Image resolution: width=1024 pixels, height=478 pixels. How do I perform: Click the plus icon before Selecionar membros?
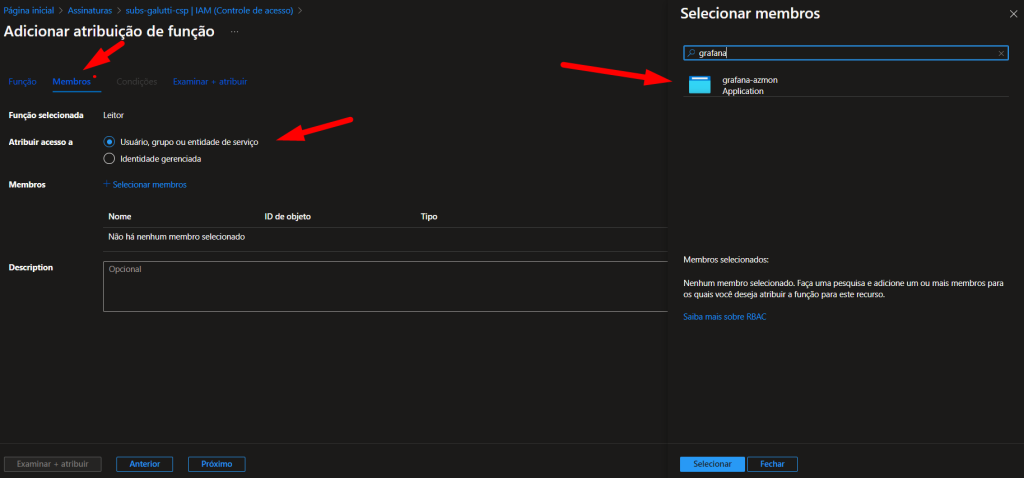[106, 184]
